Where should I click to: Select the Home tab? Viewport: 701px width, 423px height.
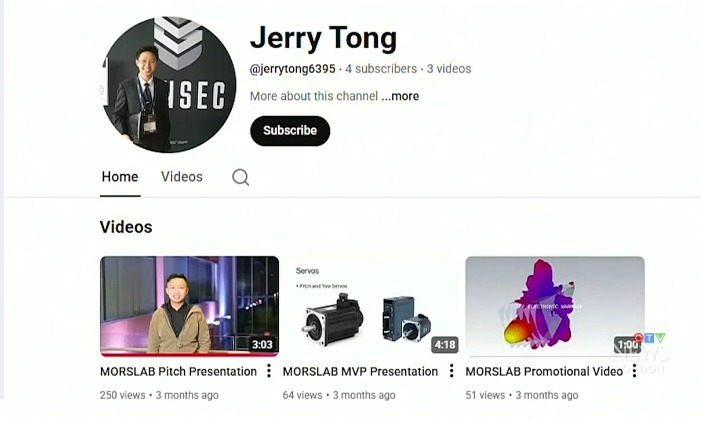click(120, 177)
